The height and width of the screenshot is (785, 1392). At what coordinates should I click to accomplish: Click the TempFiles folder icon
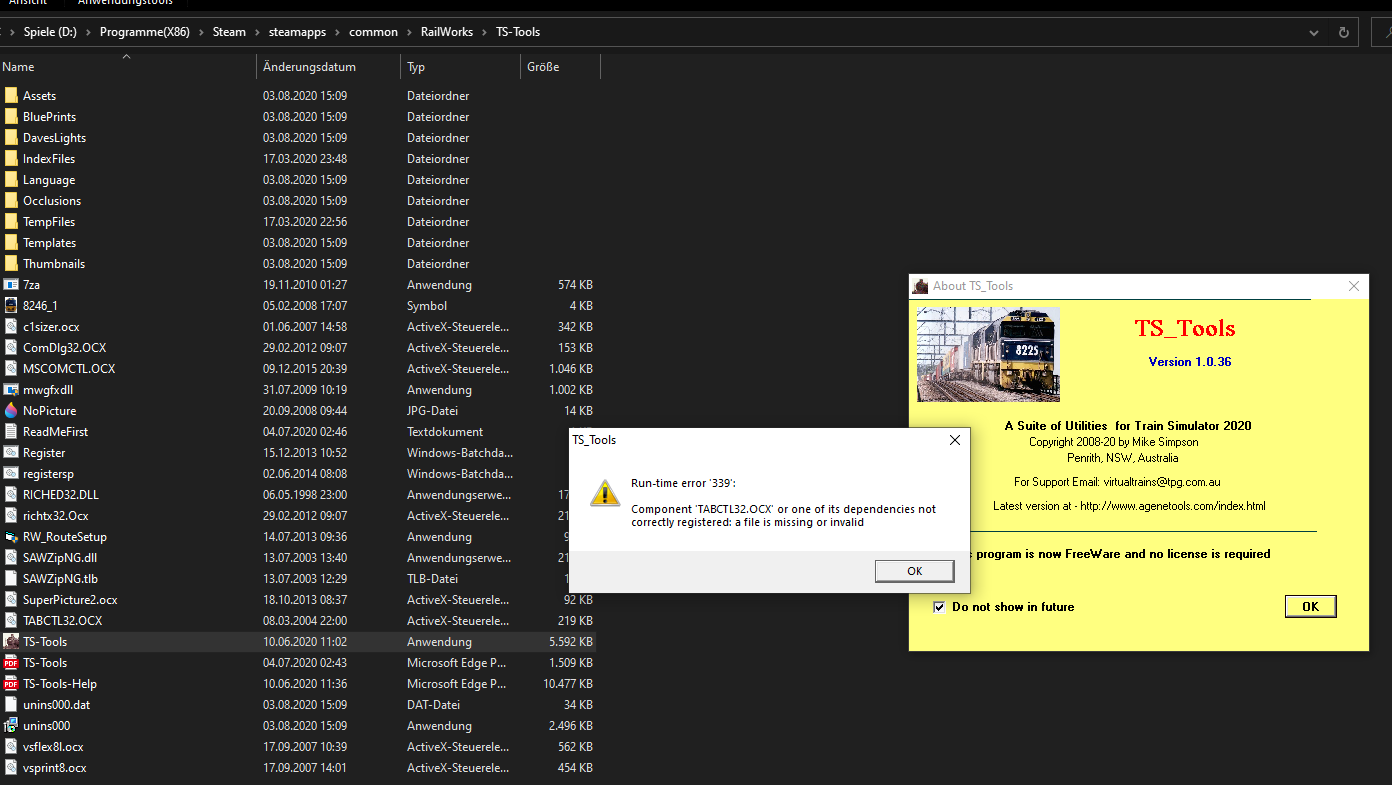tap(11, 222)
